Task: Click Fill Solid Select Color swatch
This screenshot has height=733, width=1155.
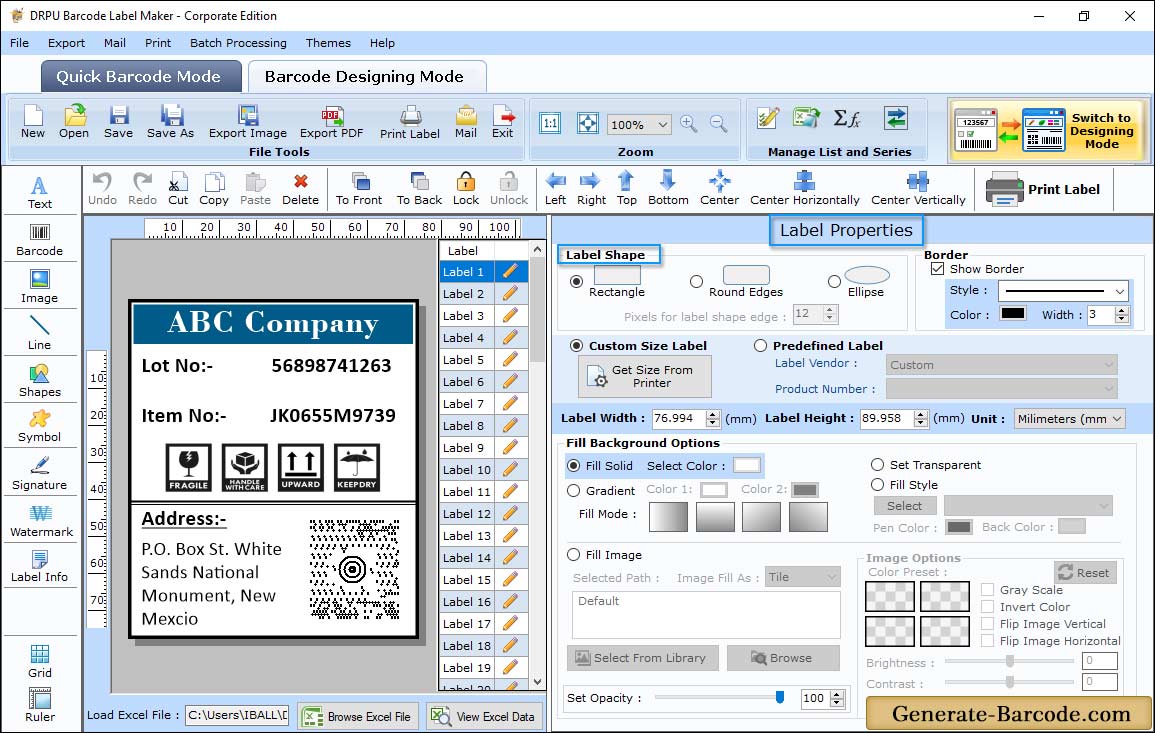Action: click(x=746, y=466)
